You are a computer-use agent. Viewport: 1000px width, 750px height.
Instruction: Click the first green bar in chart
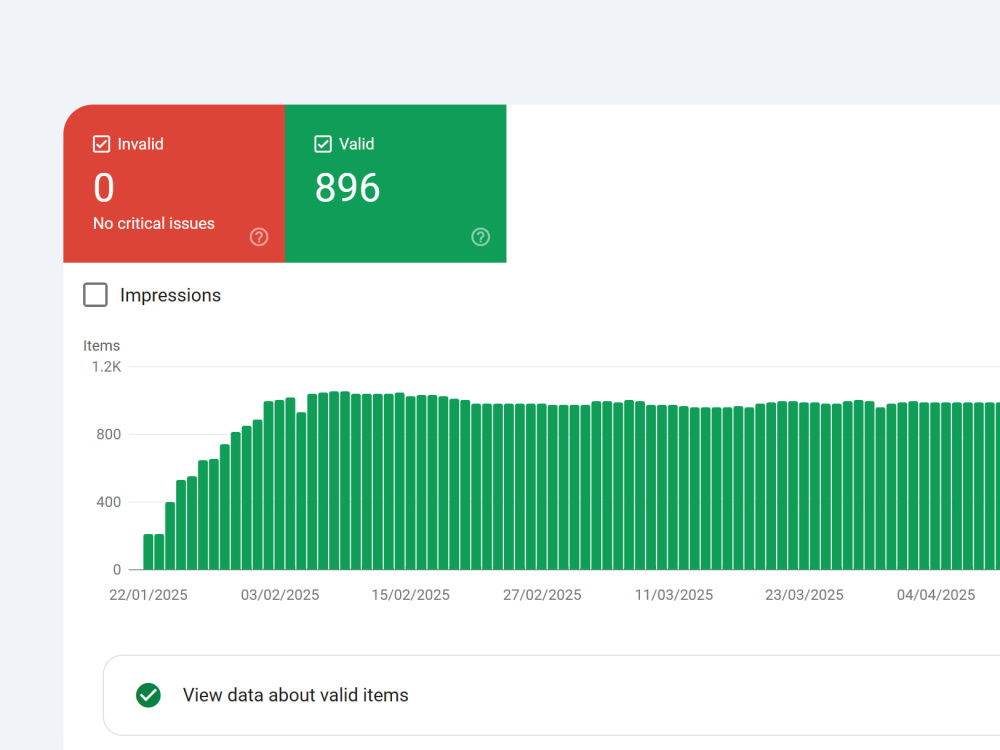pos(149,552)
